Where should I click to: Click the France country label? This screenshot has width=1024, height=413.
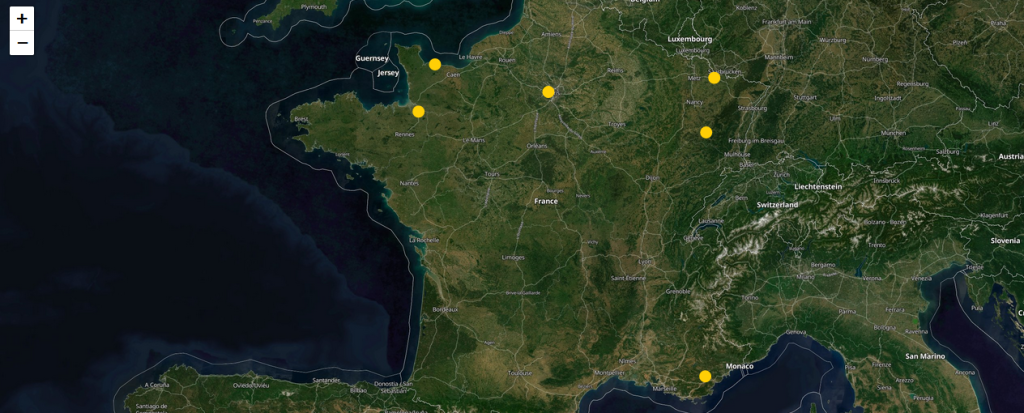coord(546,201)
